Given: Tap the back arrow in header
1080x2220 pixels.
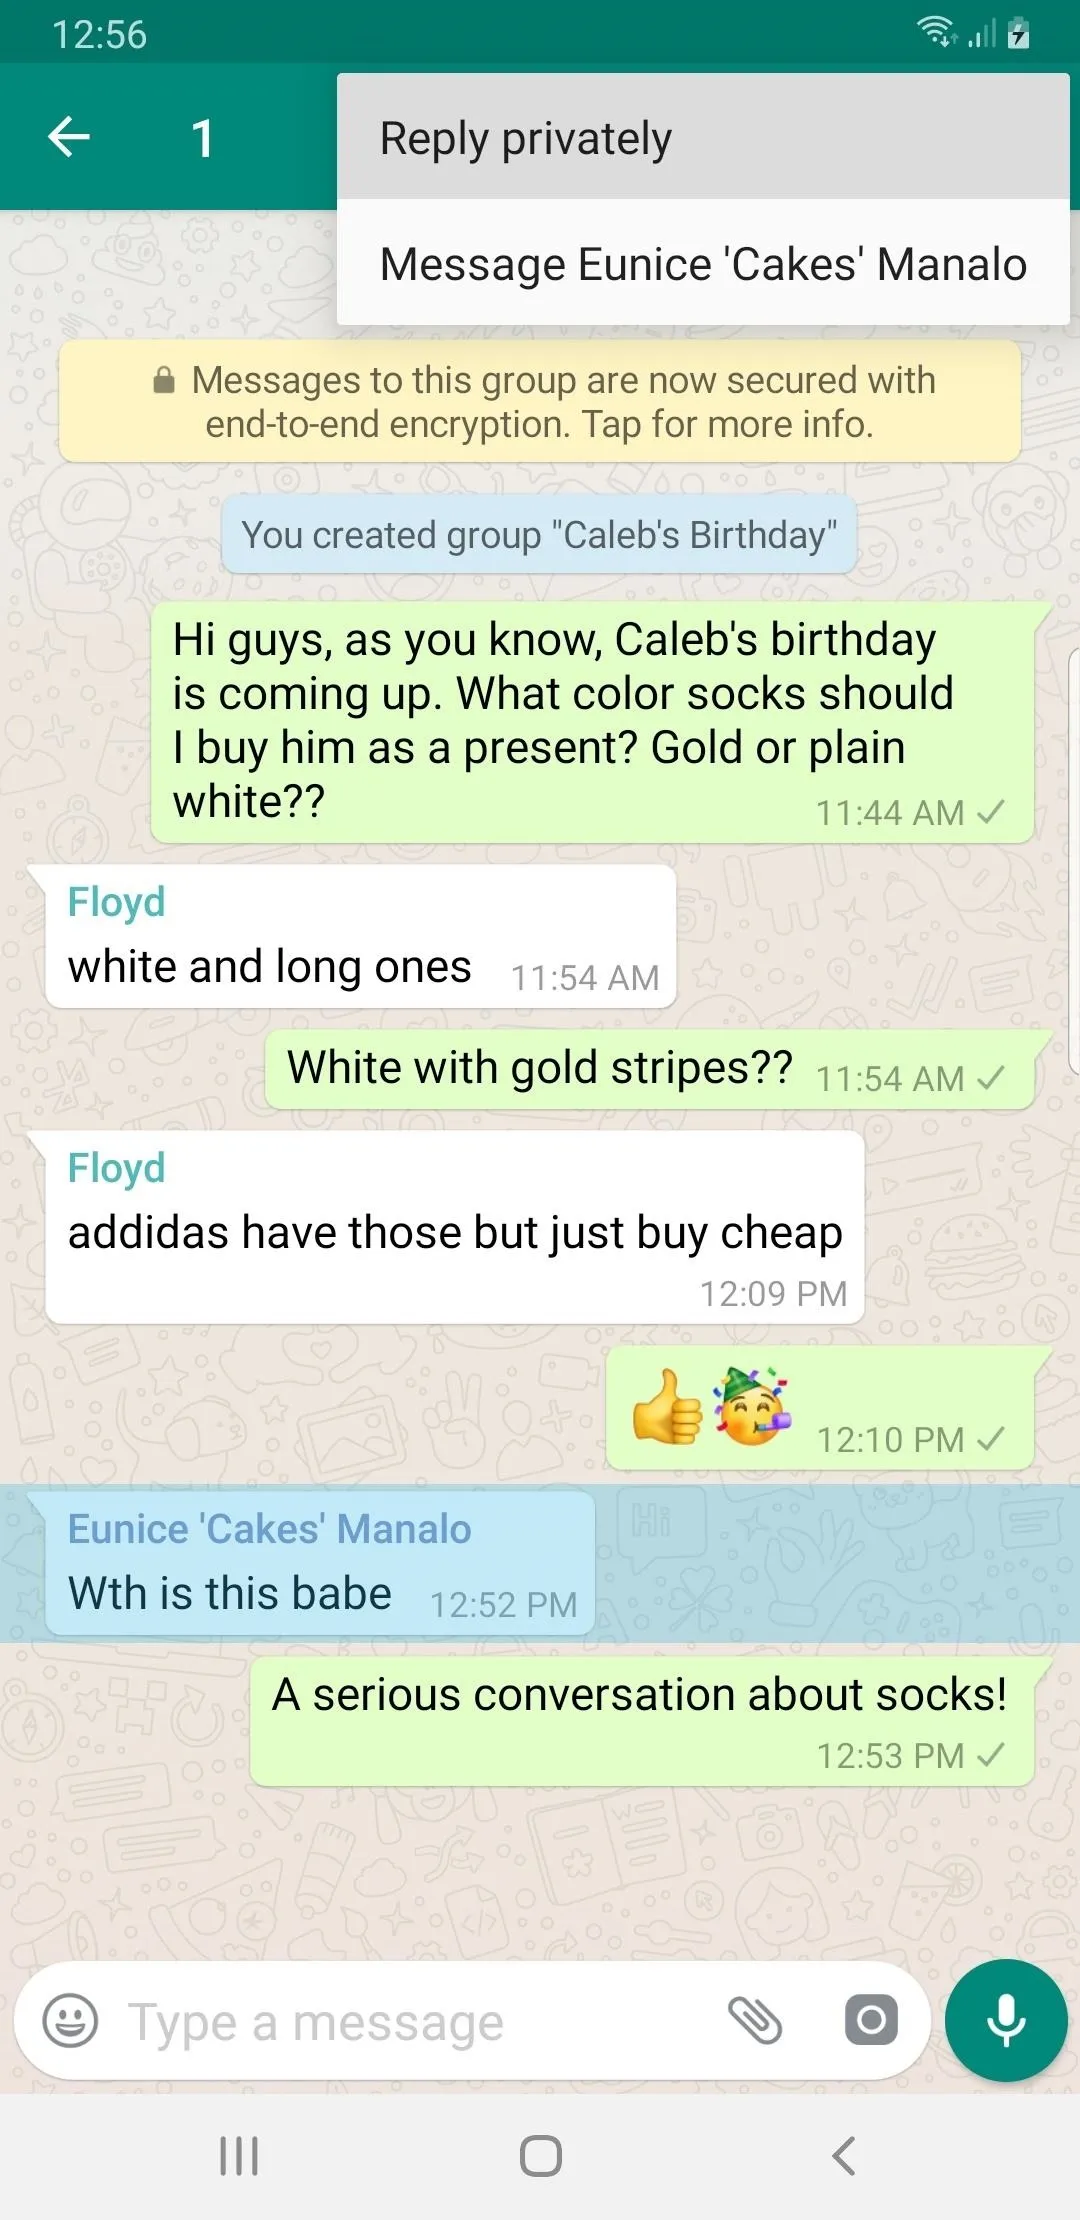Looking at the screenshot, I should tap(69, 137).
